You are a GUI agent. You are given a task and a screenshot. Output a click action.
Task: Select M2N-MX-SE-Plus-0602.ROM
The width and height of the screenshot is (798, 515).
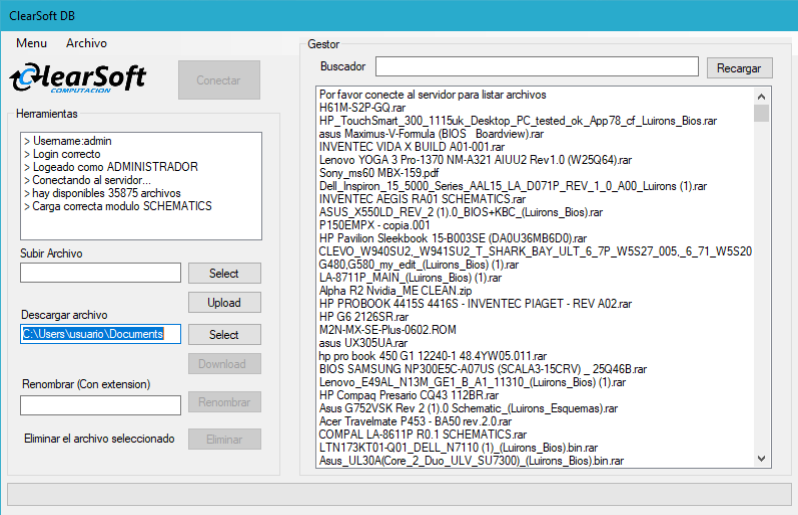click(388, 330)
